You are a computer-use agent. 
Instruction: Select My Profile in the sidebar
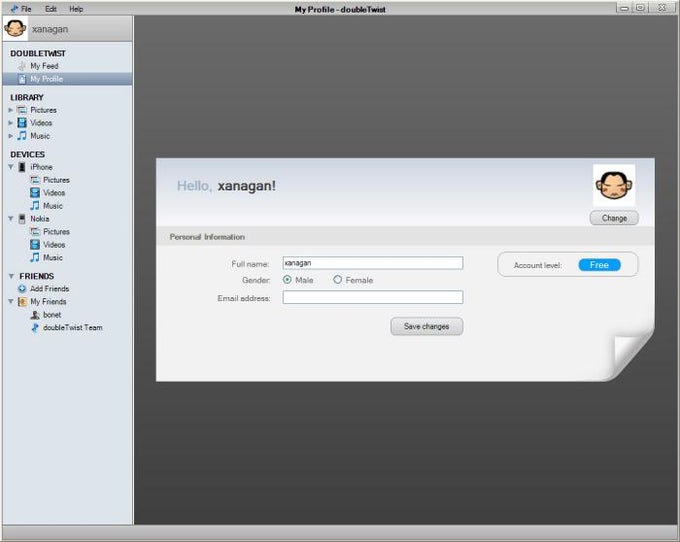67,79
